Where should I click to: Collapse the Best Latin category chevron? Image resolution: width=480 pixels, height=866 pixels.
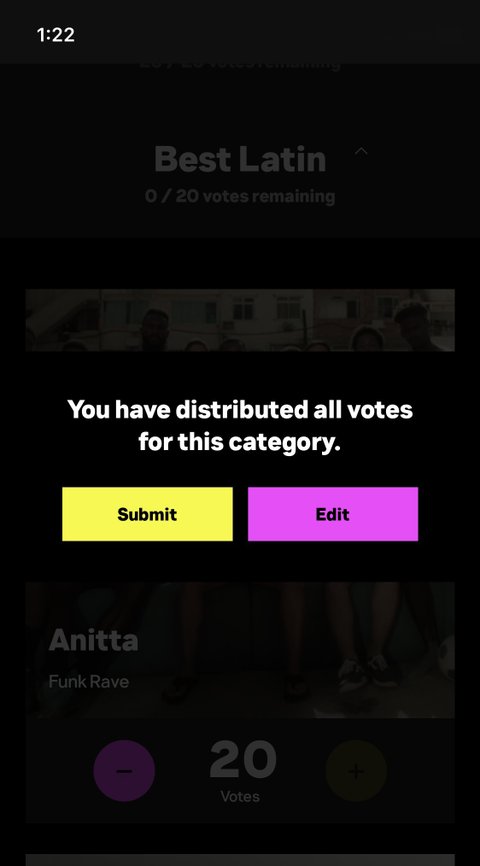click(x=361, y=151)
